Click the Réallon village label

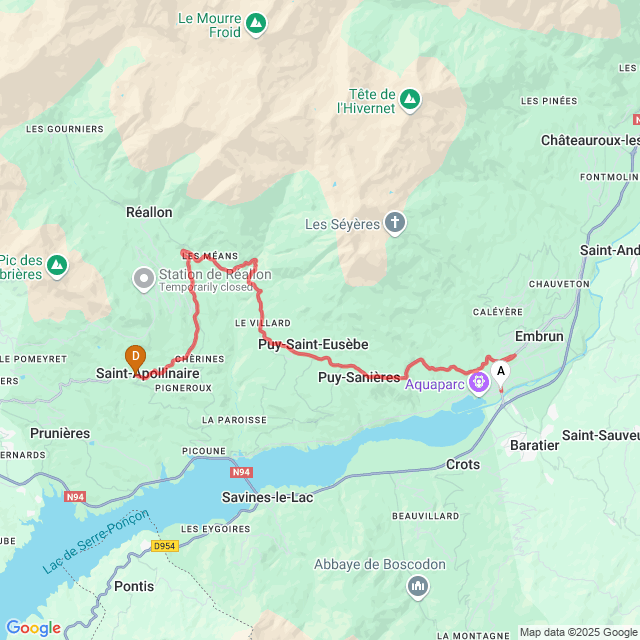click(149, 212)
